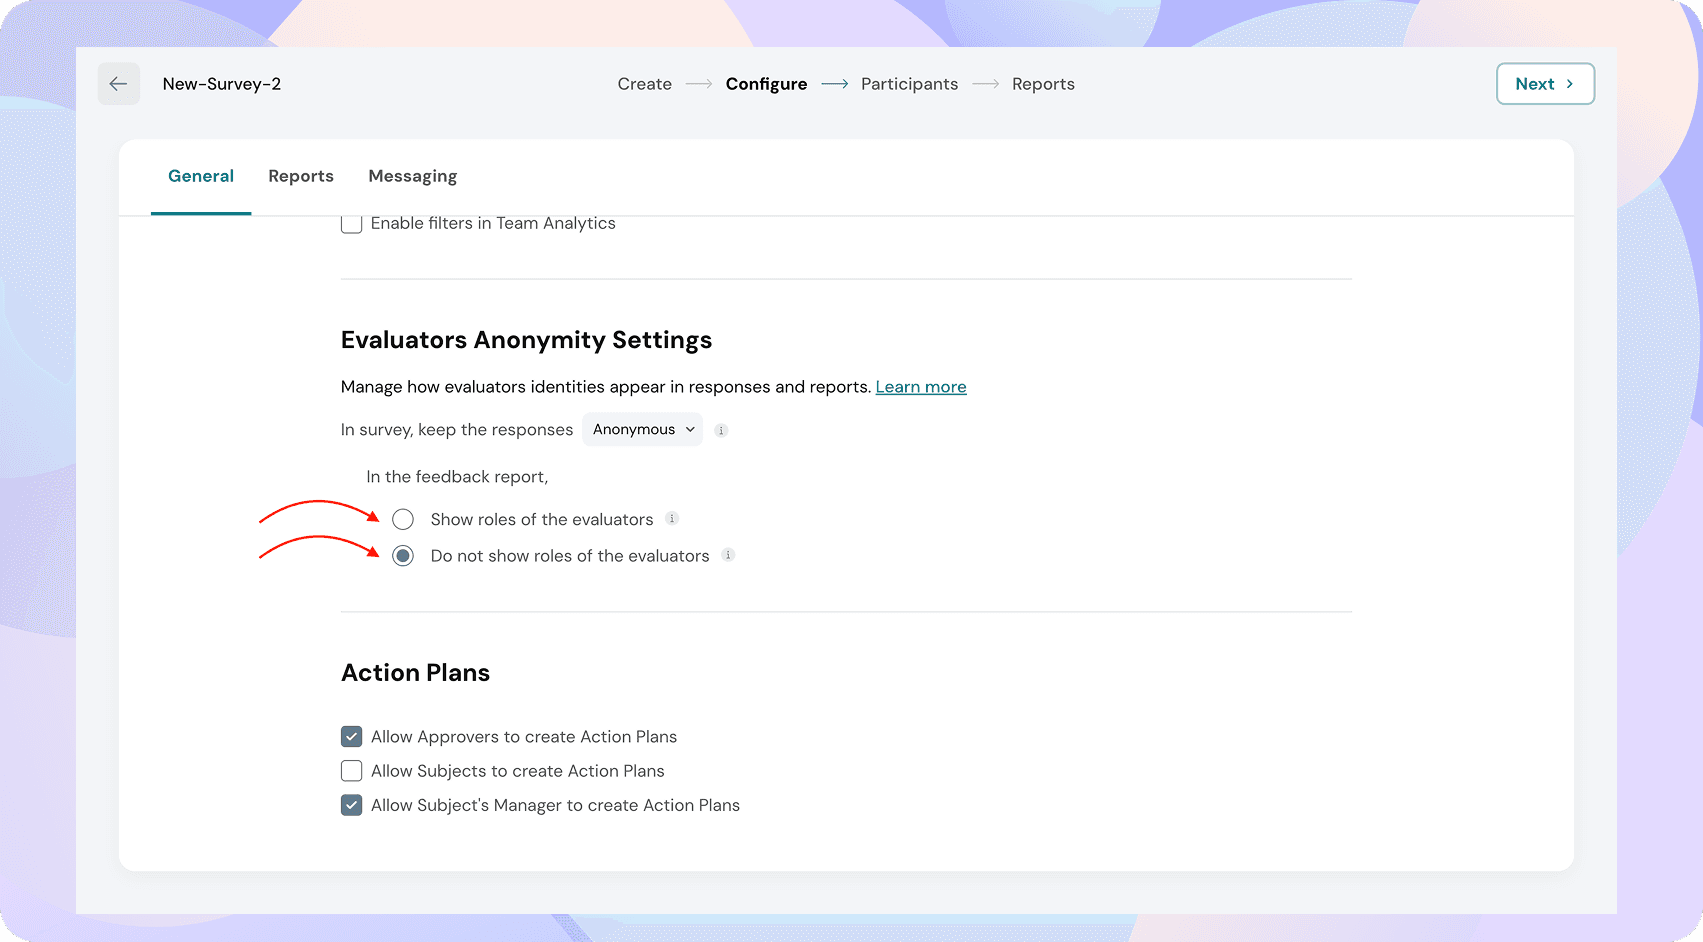Click info icon next to Do not show roles
This screenshot has height=942, width=1703.
click(x=728, y=555)
